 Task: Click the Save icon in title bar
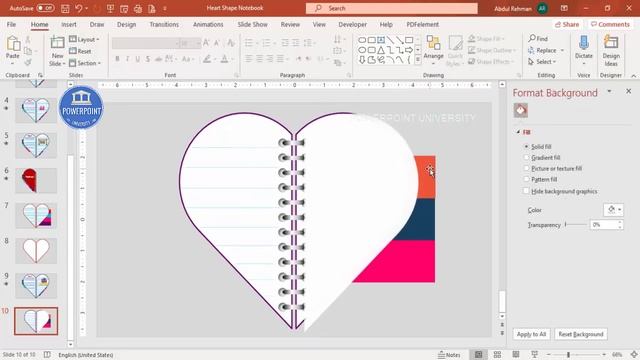65,8
